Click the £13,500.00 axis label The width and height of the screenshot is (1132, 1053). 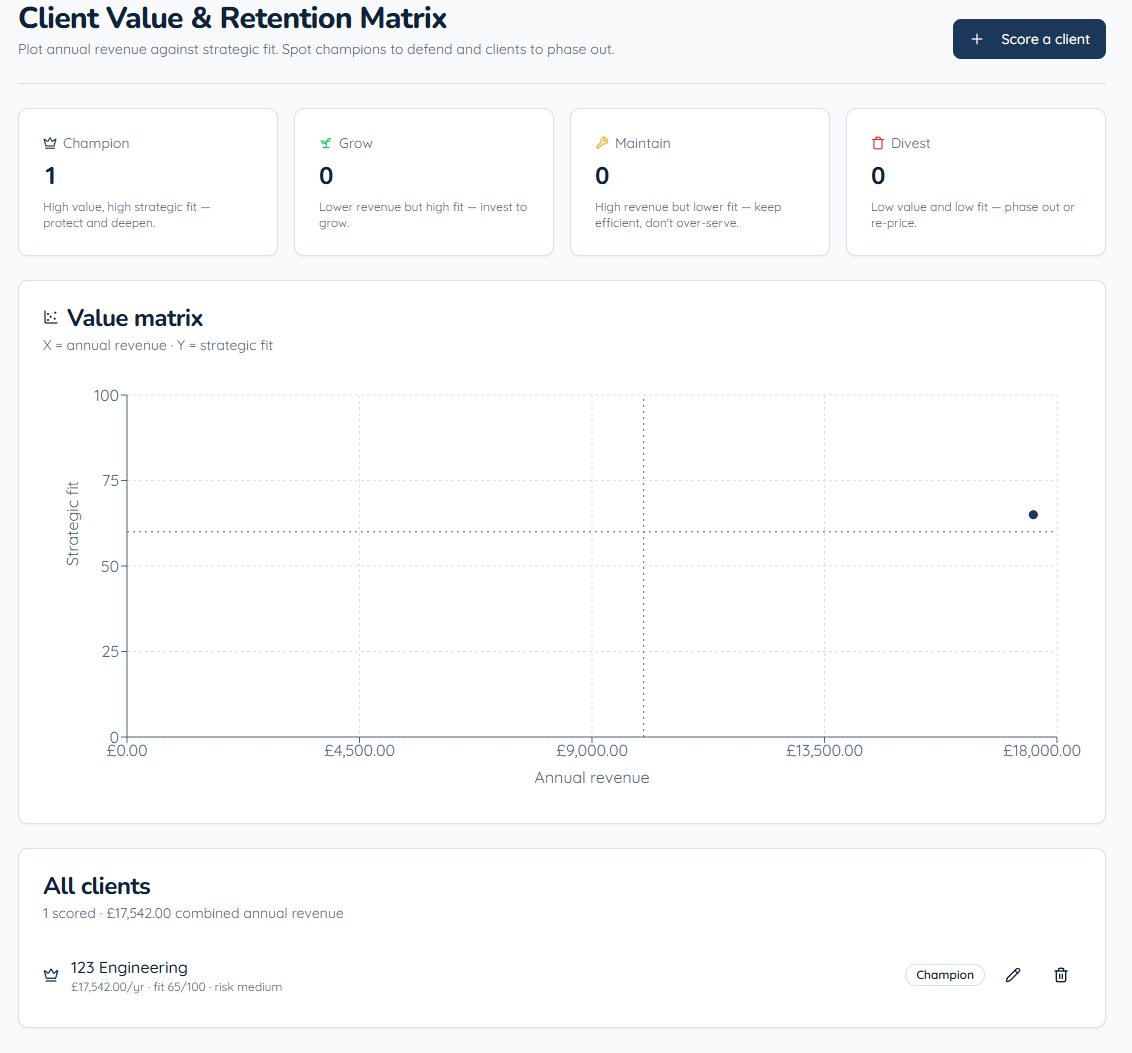tap(824, 751)
